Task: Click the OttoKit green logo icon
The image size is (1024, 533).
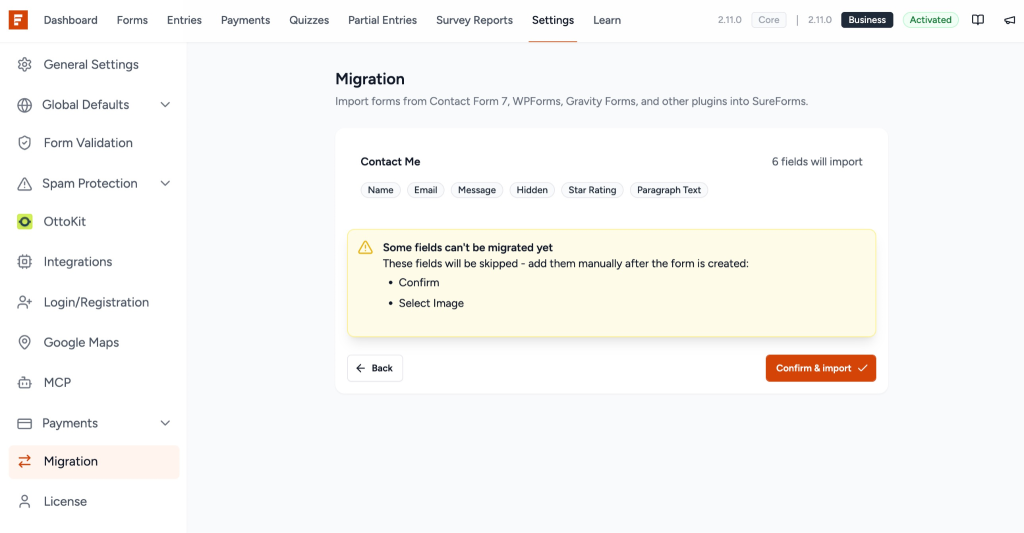Action: 25,221
